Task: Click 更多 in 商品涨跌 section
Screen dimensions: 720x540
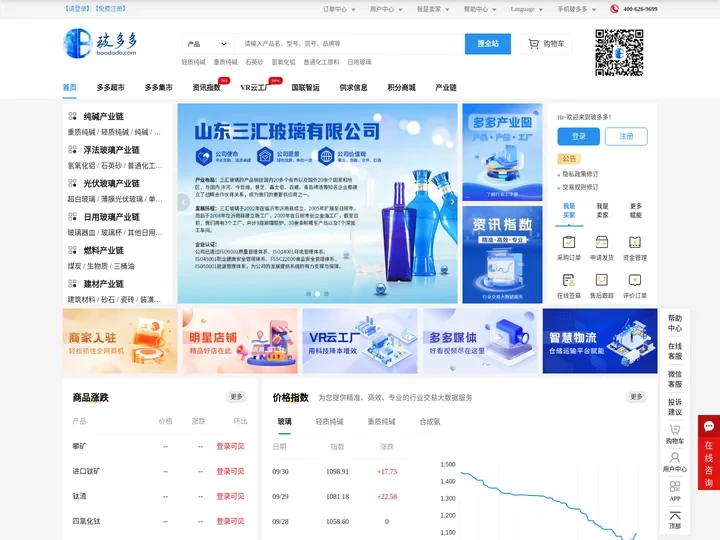Action: (x=236, y=397)
